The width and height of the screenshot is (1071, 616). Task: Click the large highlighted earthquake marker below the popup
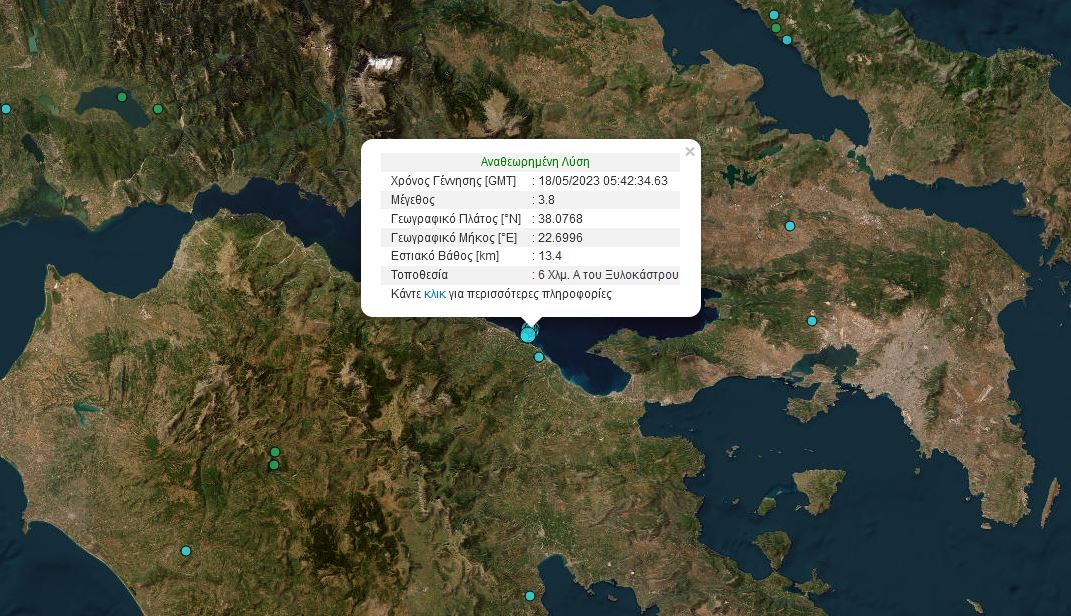[x=528, y=335]
